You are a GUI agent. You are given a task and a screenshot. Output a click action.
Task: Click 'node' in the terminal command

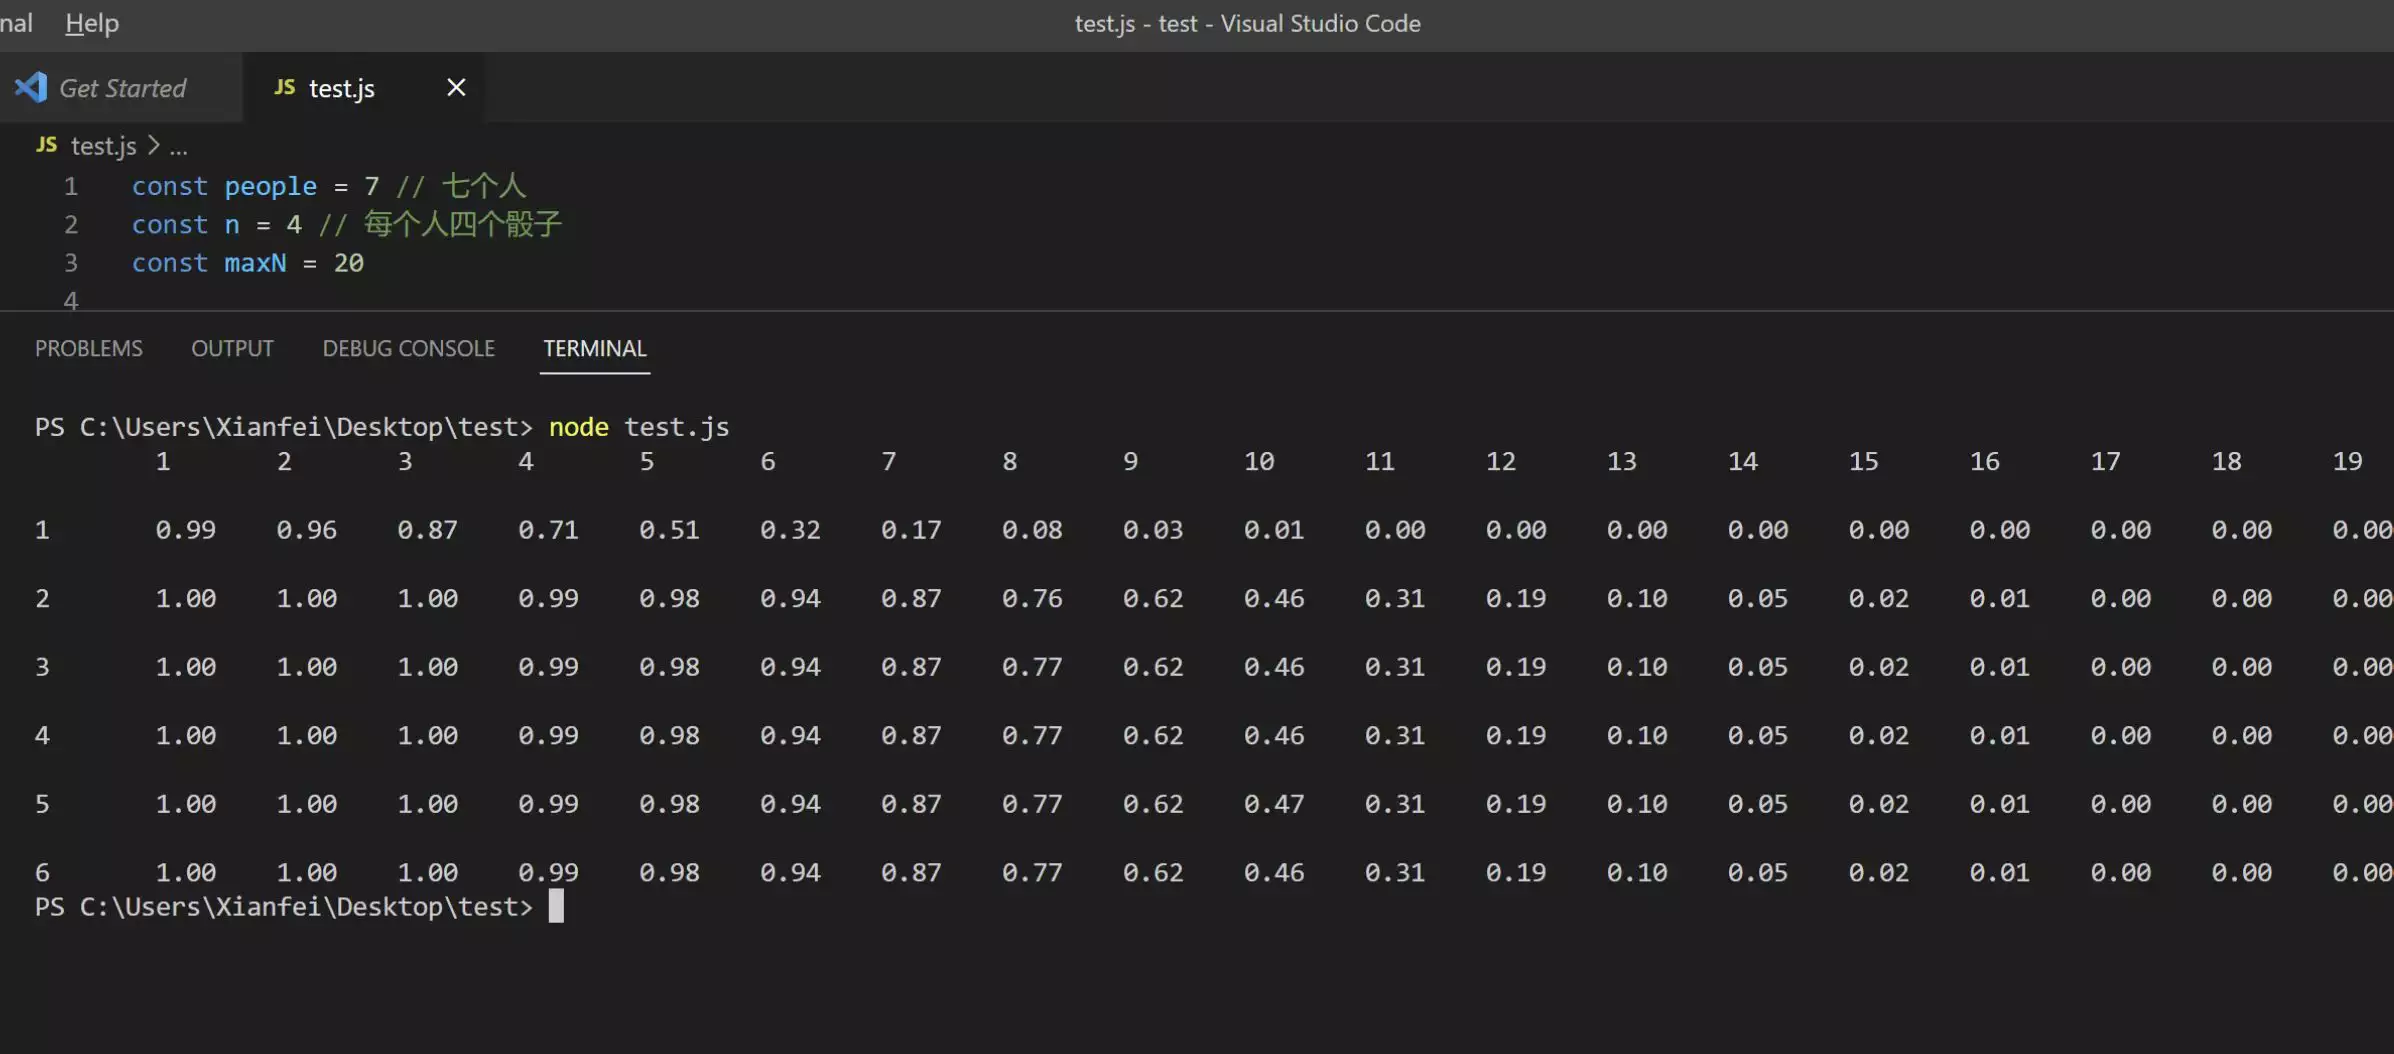click(x=579, y=427)
